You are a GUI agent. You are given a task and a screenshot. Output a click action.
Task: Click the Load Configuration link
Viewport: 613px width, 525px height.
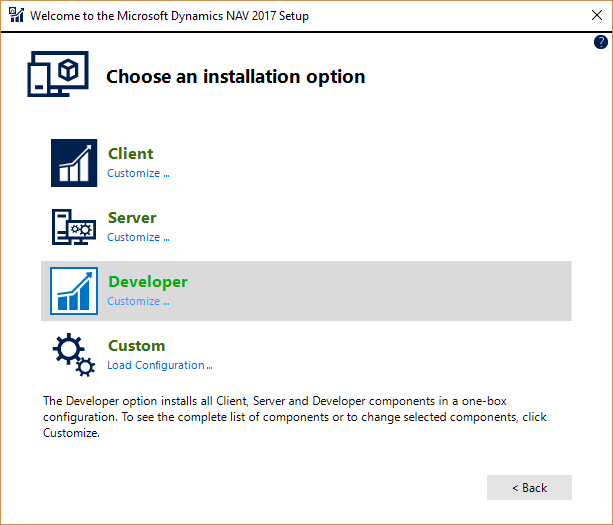159,365
